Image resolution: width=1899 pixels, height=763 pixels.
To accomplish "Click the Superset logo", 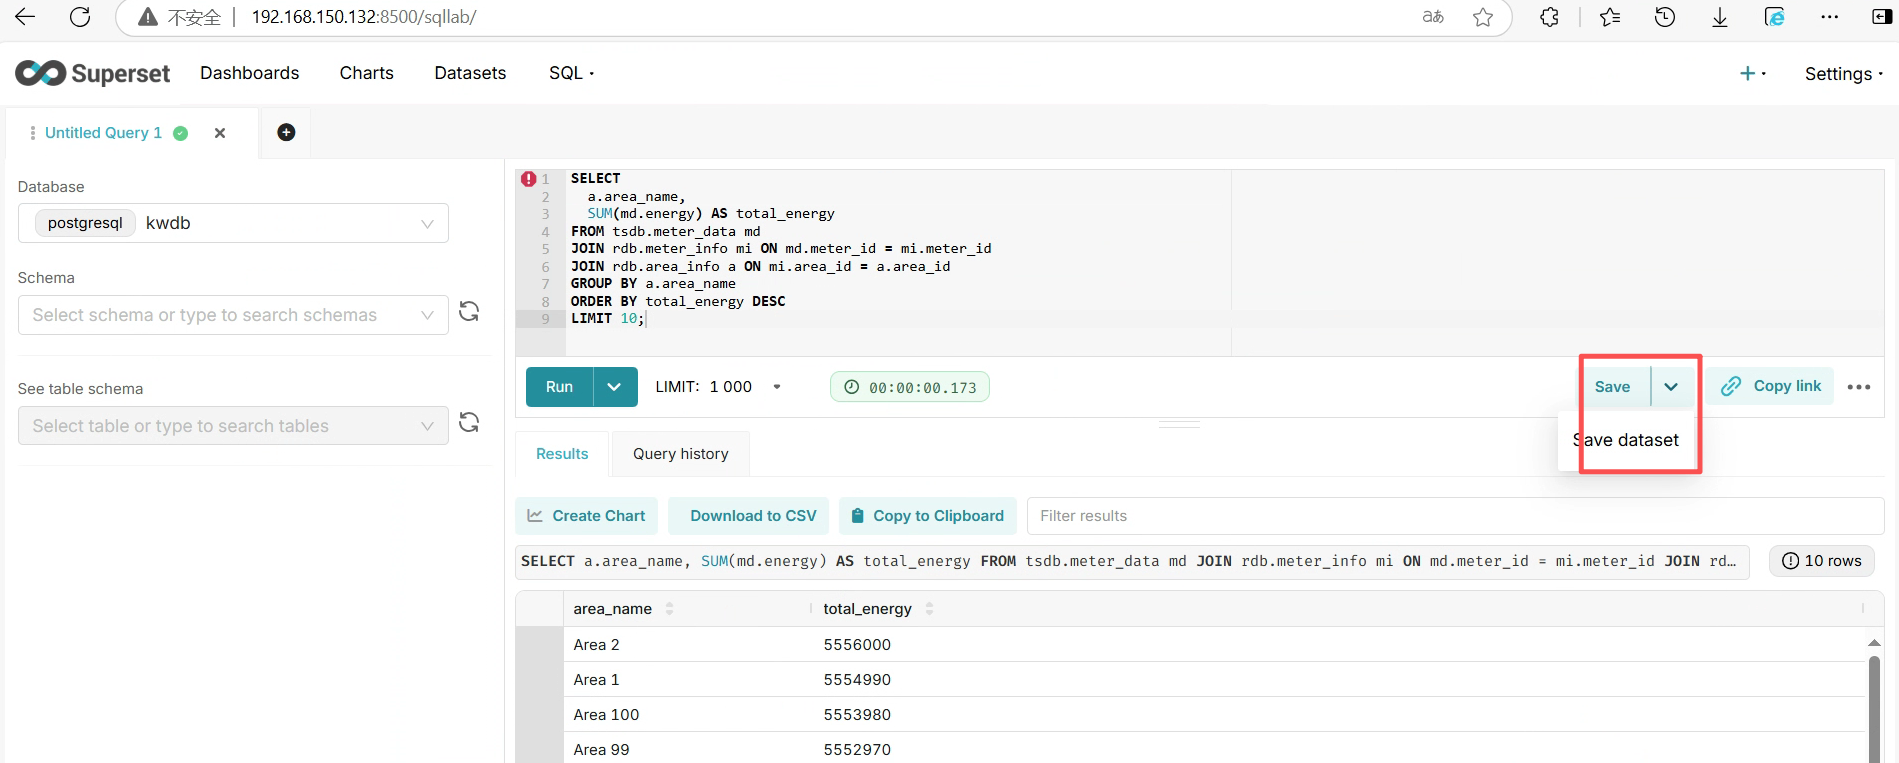I will click(93, 73).
